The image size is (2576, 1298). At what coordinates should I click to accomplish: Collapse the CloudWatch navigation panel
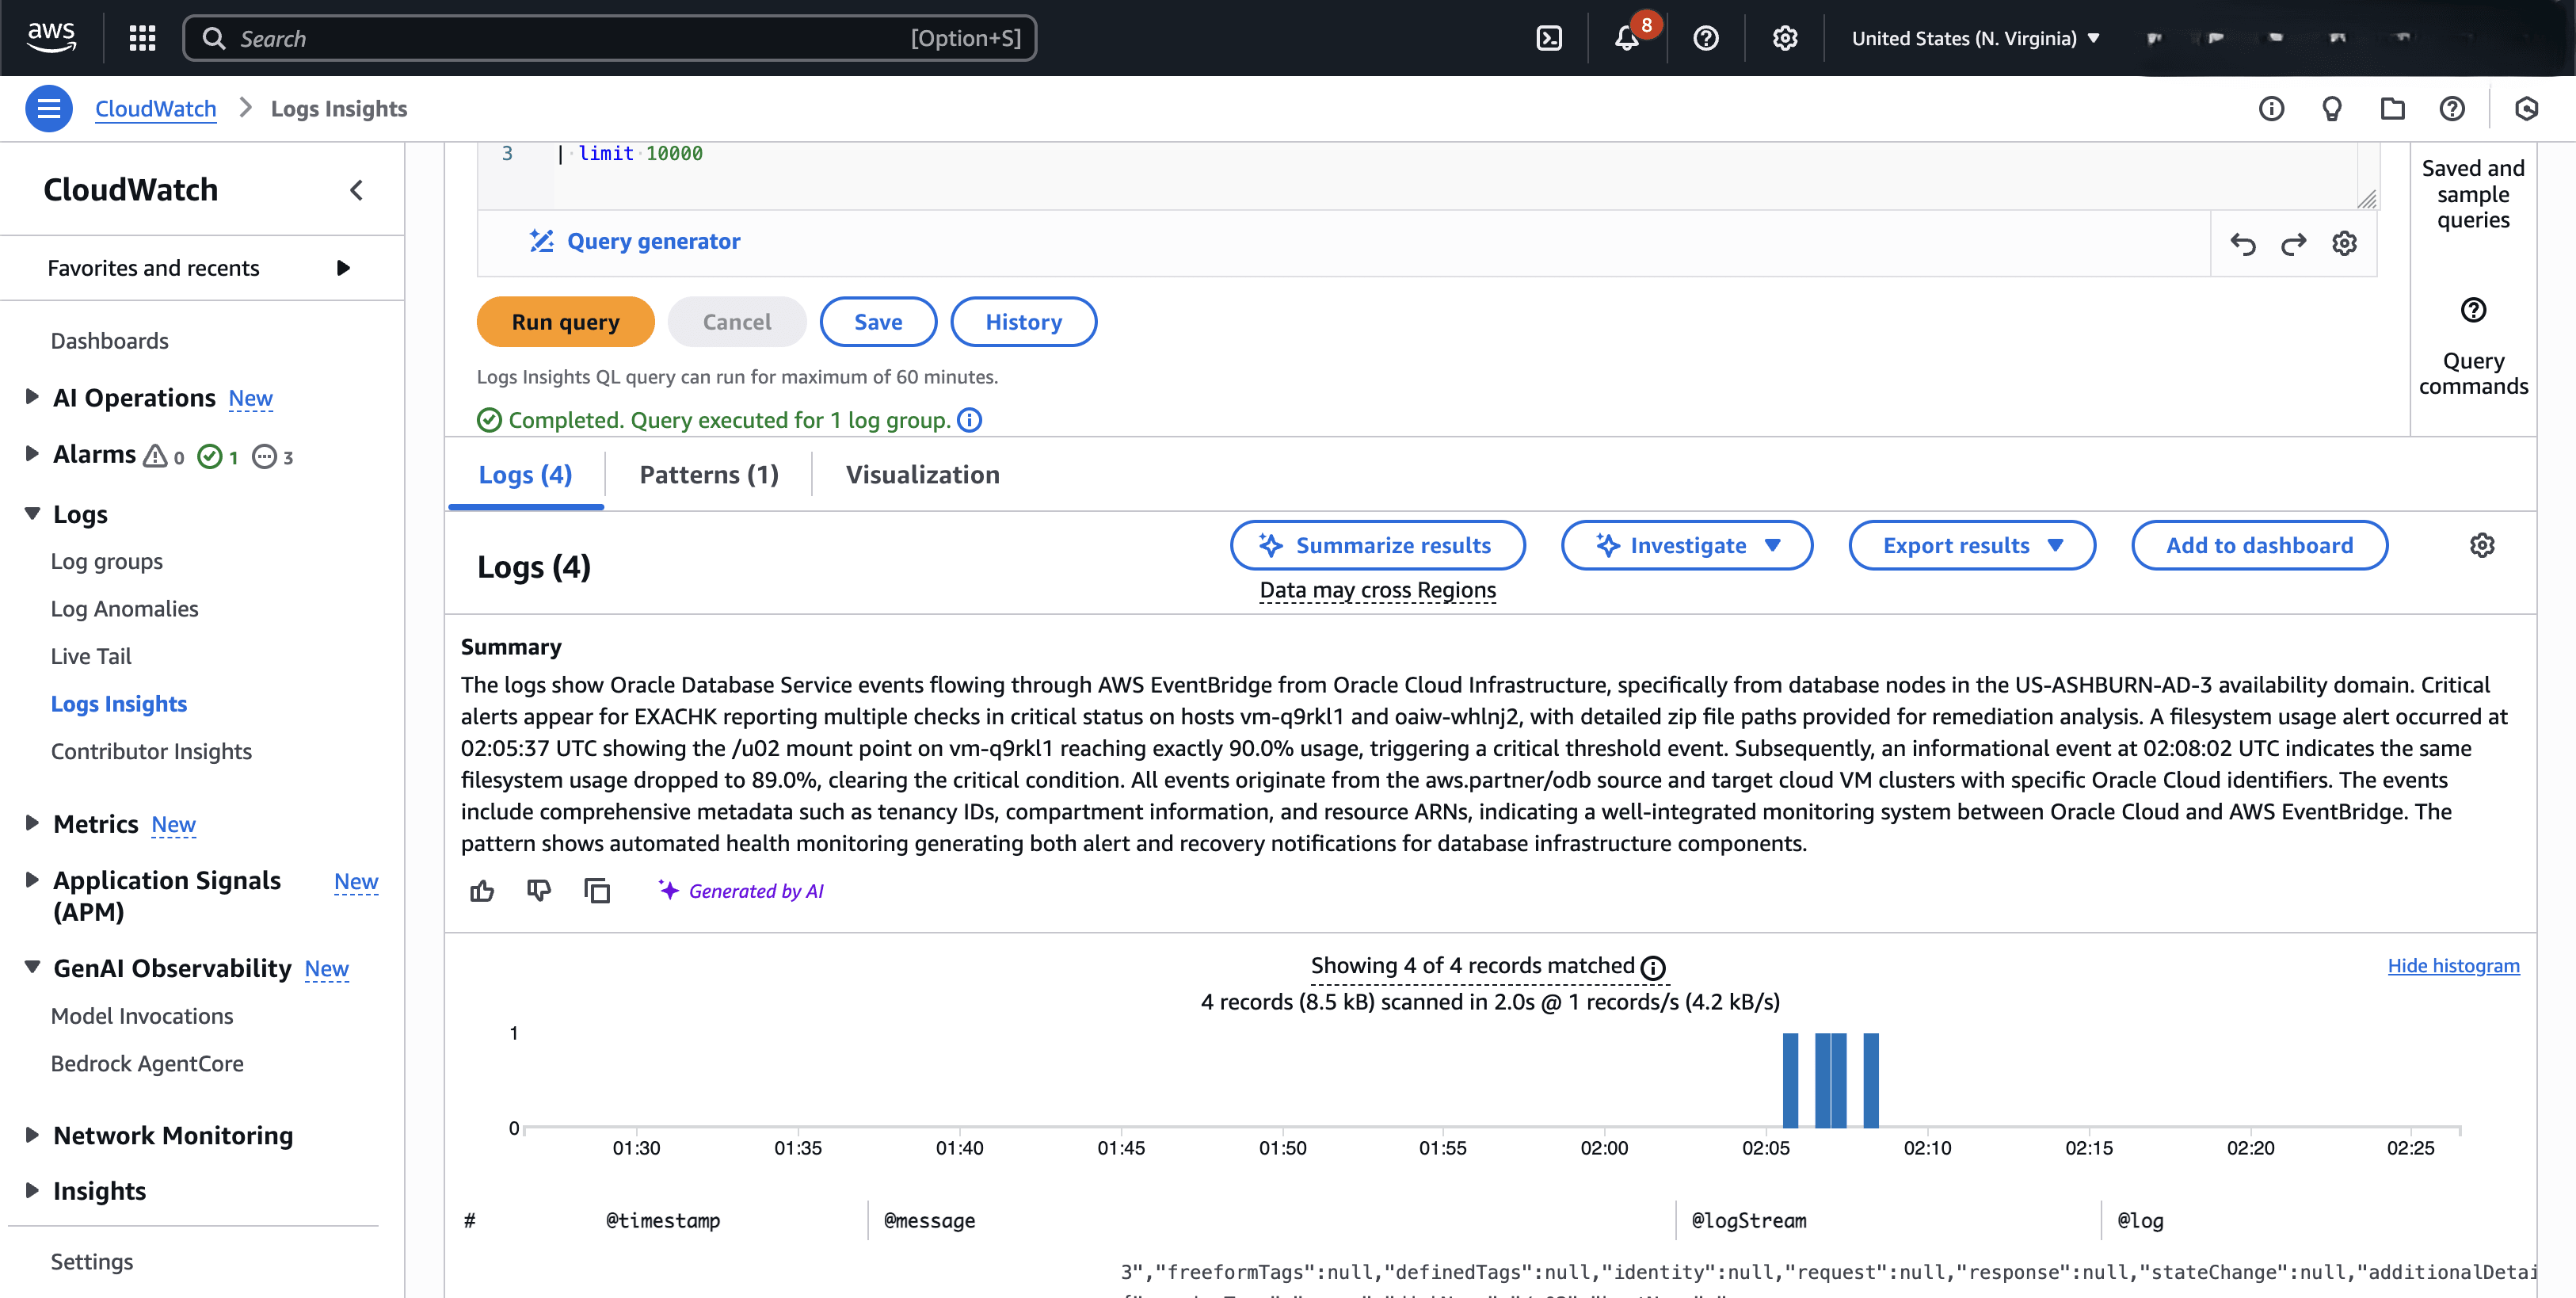pyautogui.click(x=356, y=190)
